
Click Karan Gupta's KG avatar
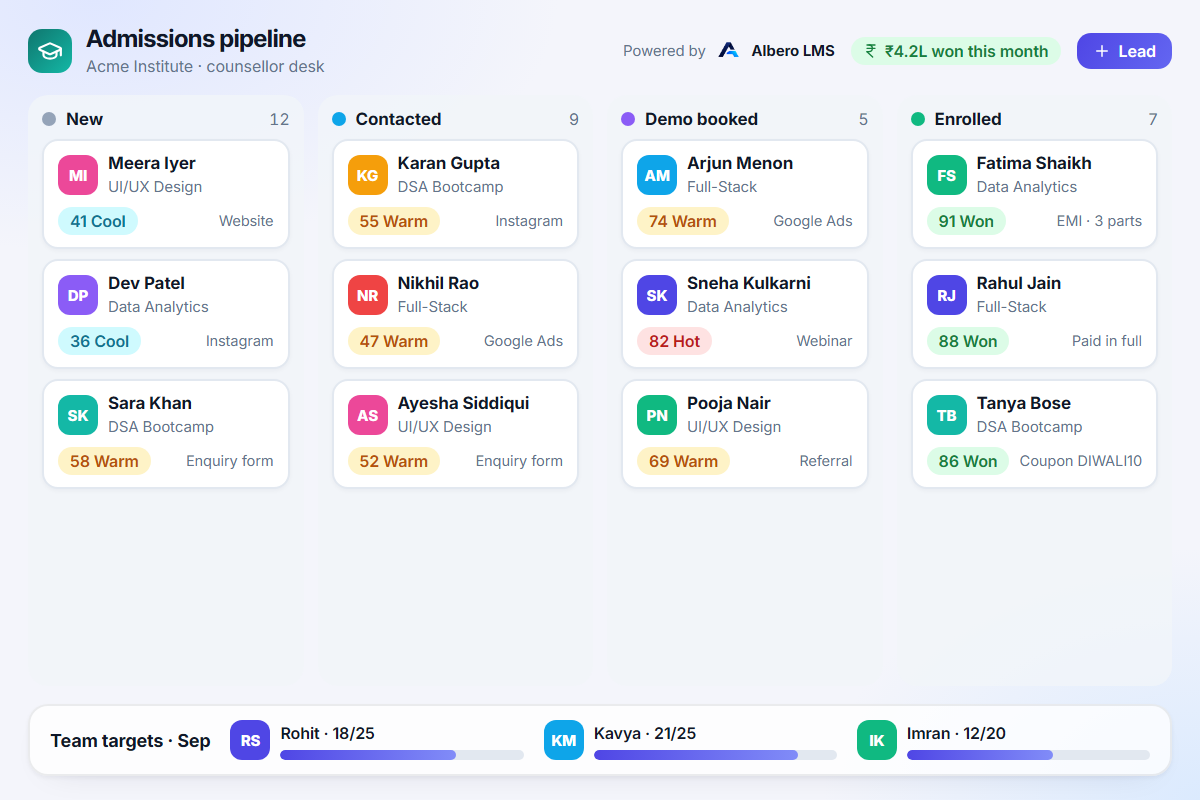coord(368,175)
